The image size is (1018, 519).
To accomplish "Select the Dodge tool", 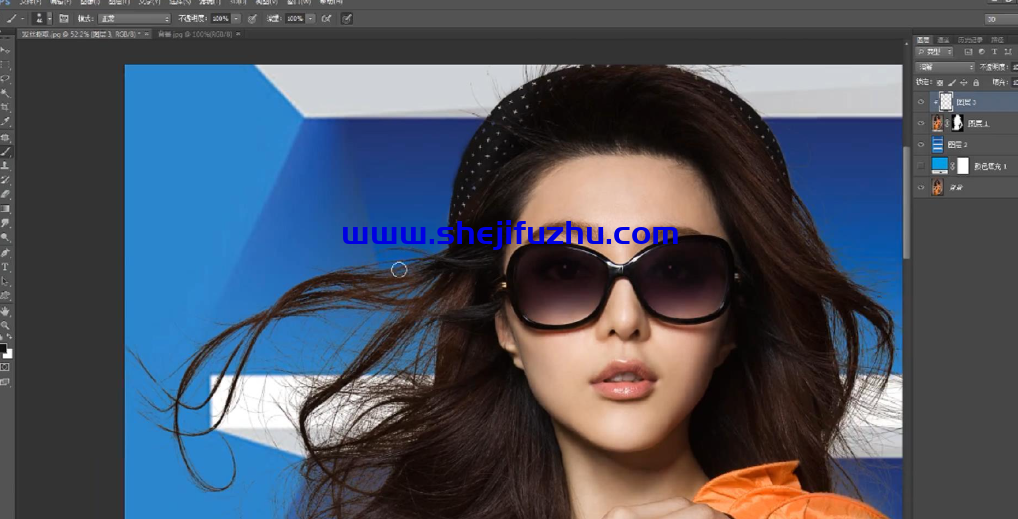I will [6, 238].
